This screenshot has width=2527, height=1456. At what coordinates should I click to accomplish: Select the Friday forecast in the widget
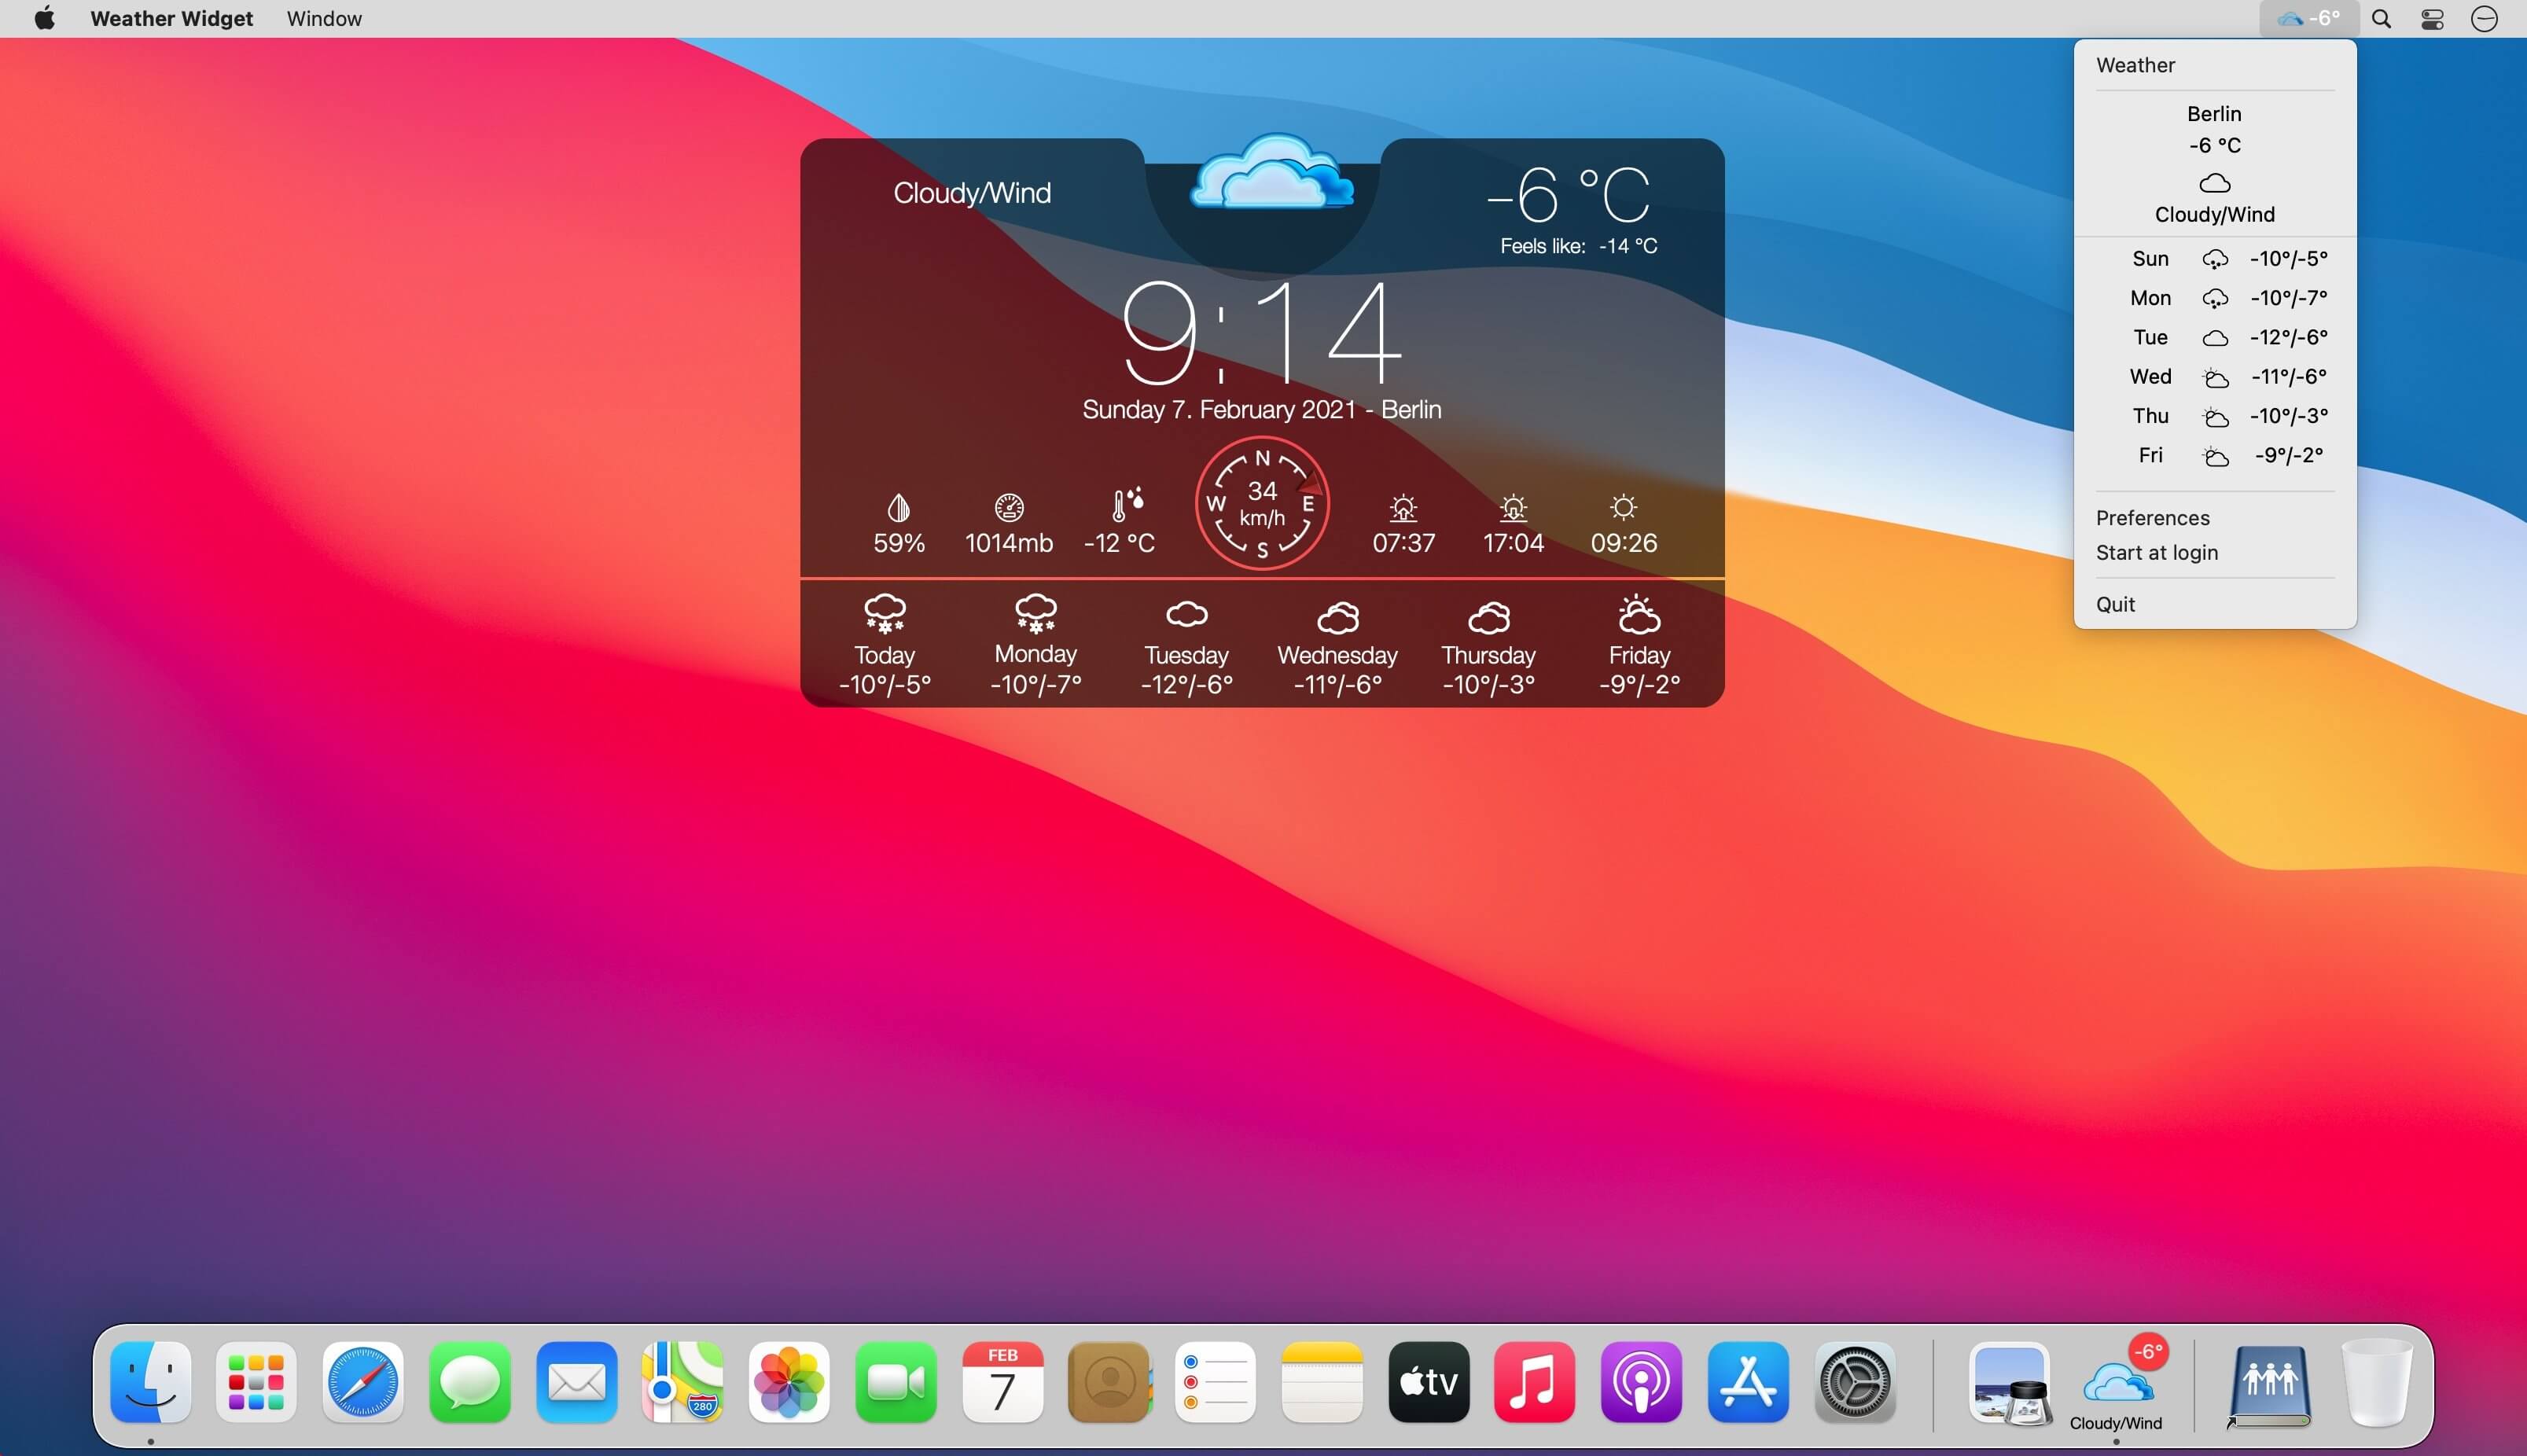click(1639, 645)
